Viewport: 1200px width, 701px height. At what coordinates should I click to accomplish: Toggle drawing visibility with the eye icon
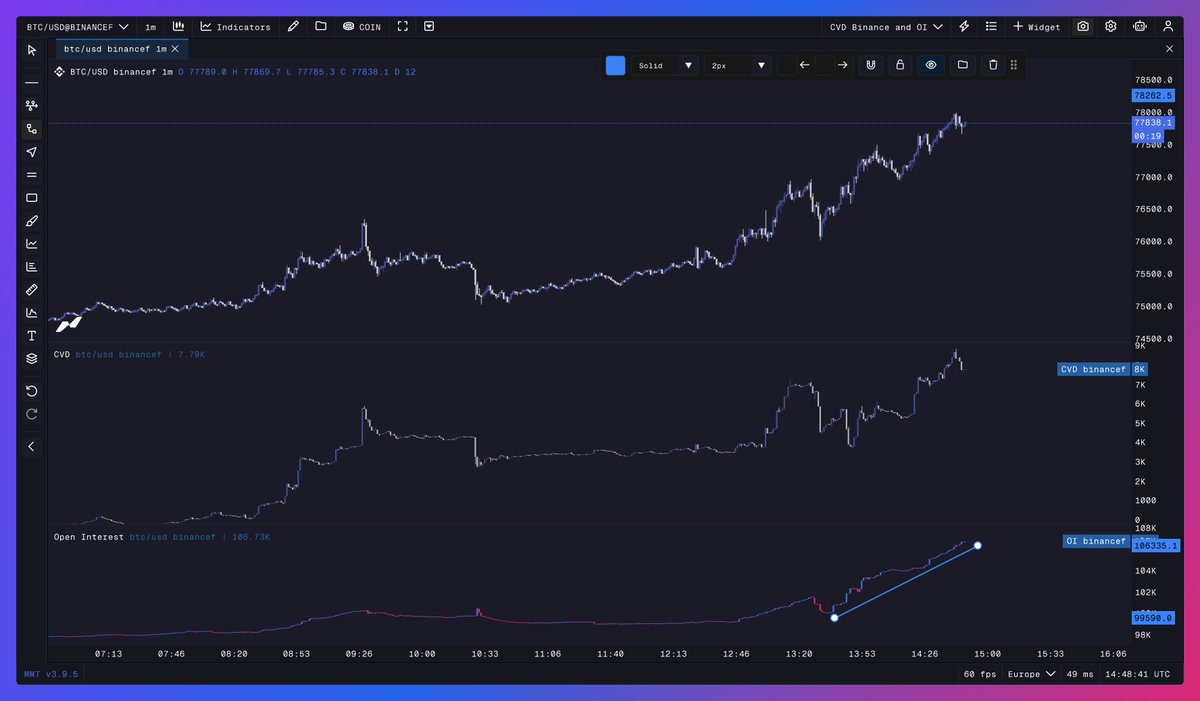[931, 65]
